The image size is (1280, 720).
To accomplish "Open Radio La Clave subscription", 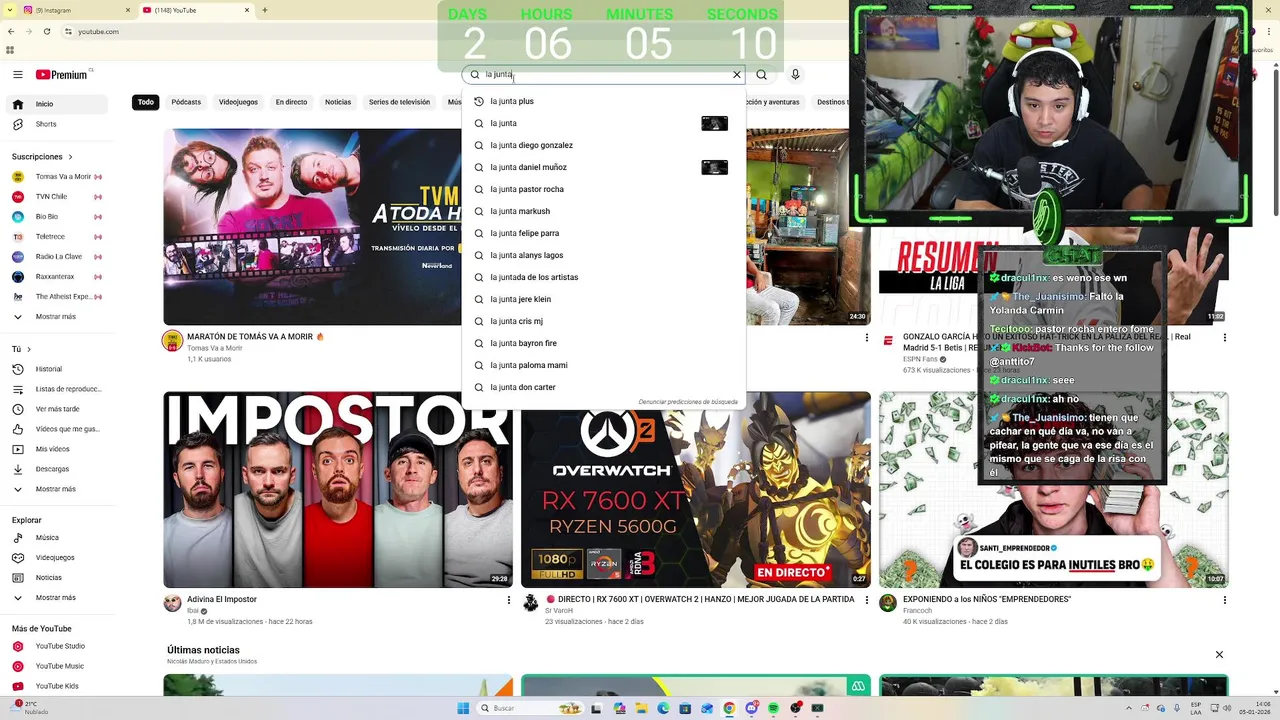I will 56,257.
